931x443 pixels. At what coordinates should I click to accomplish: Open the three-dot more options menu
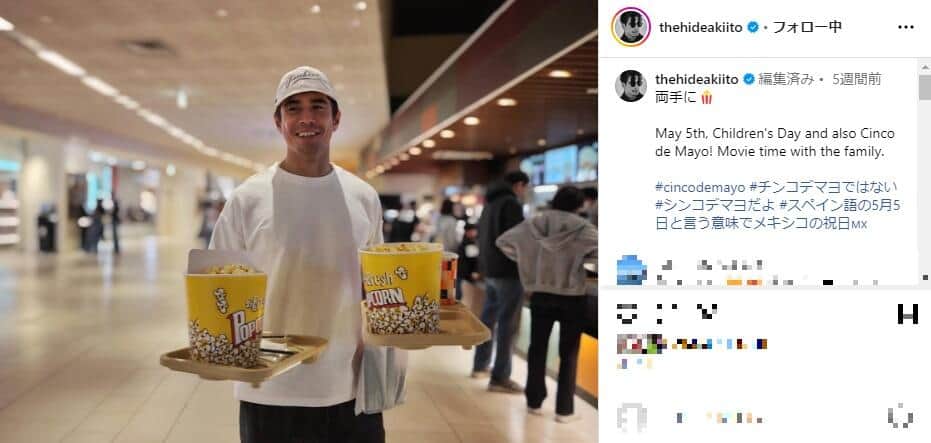coord(905,27)
